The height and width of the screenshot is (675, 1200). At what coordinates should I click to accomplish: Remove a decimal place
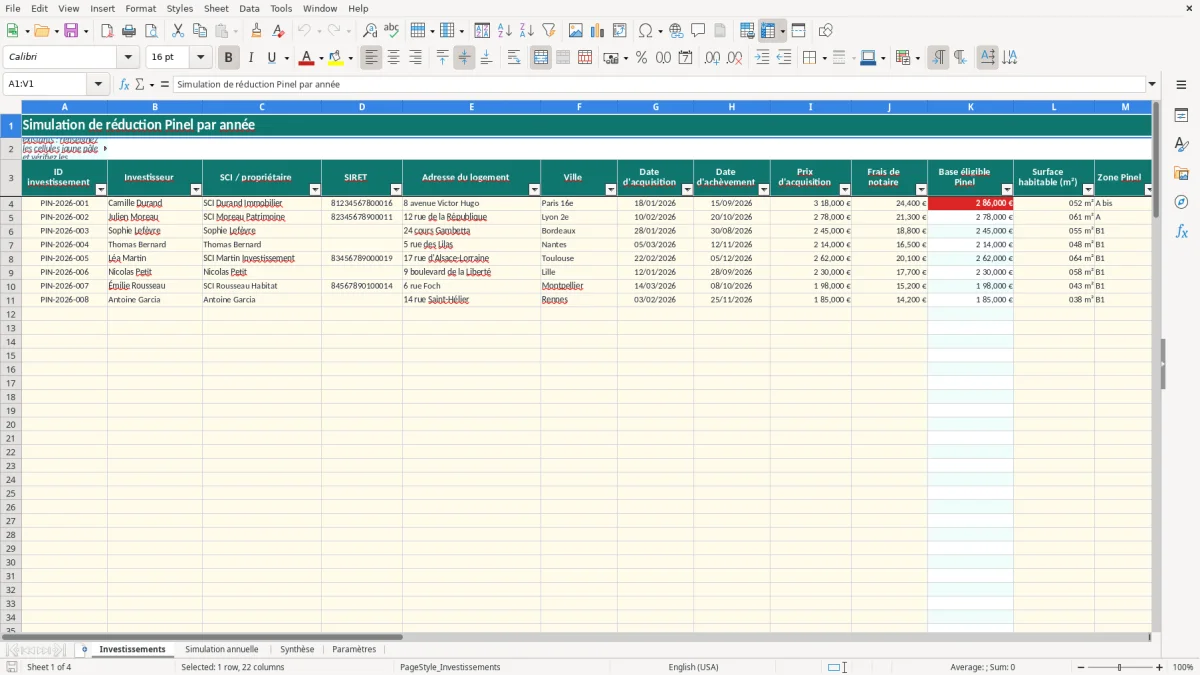point(735,58)
